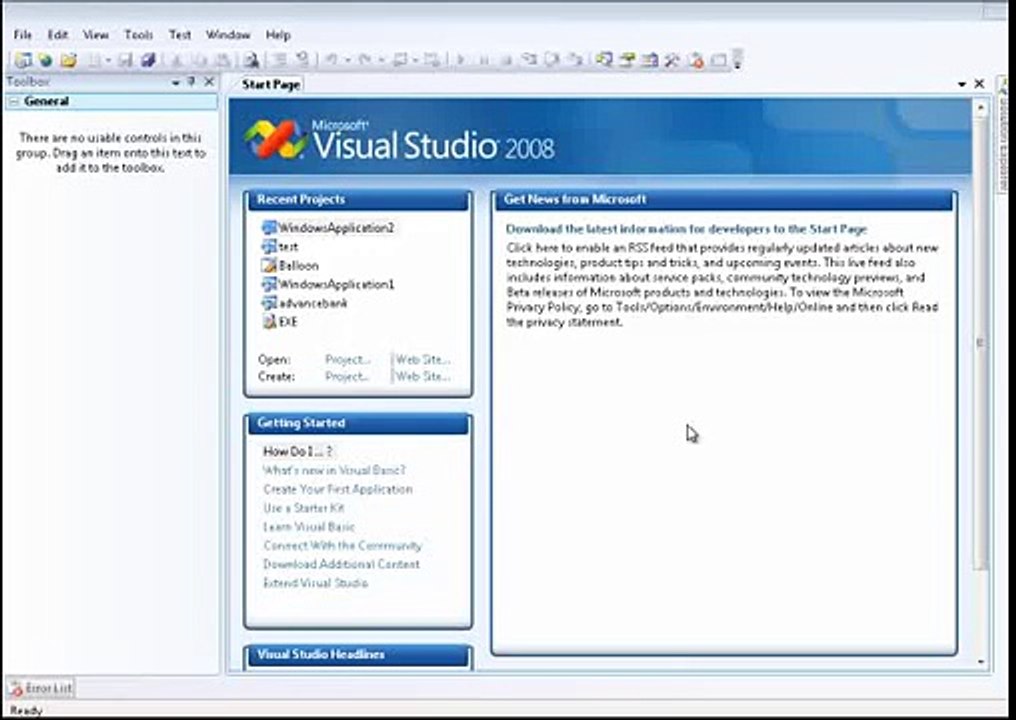Click the Step Into icon
The image size is (1016, 720).
(x=529, y=60)
